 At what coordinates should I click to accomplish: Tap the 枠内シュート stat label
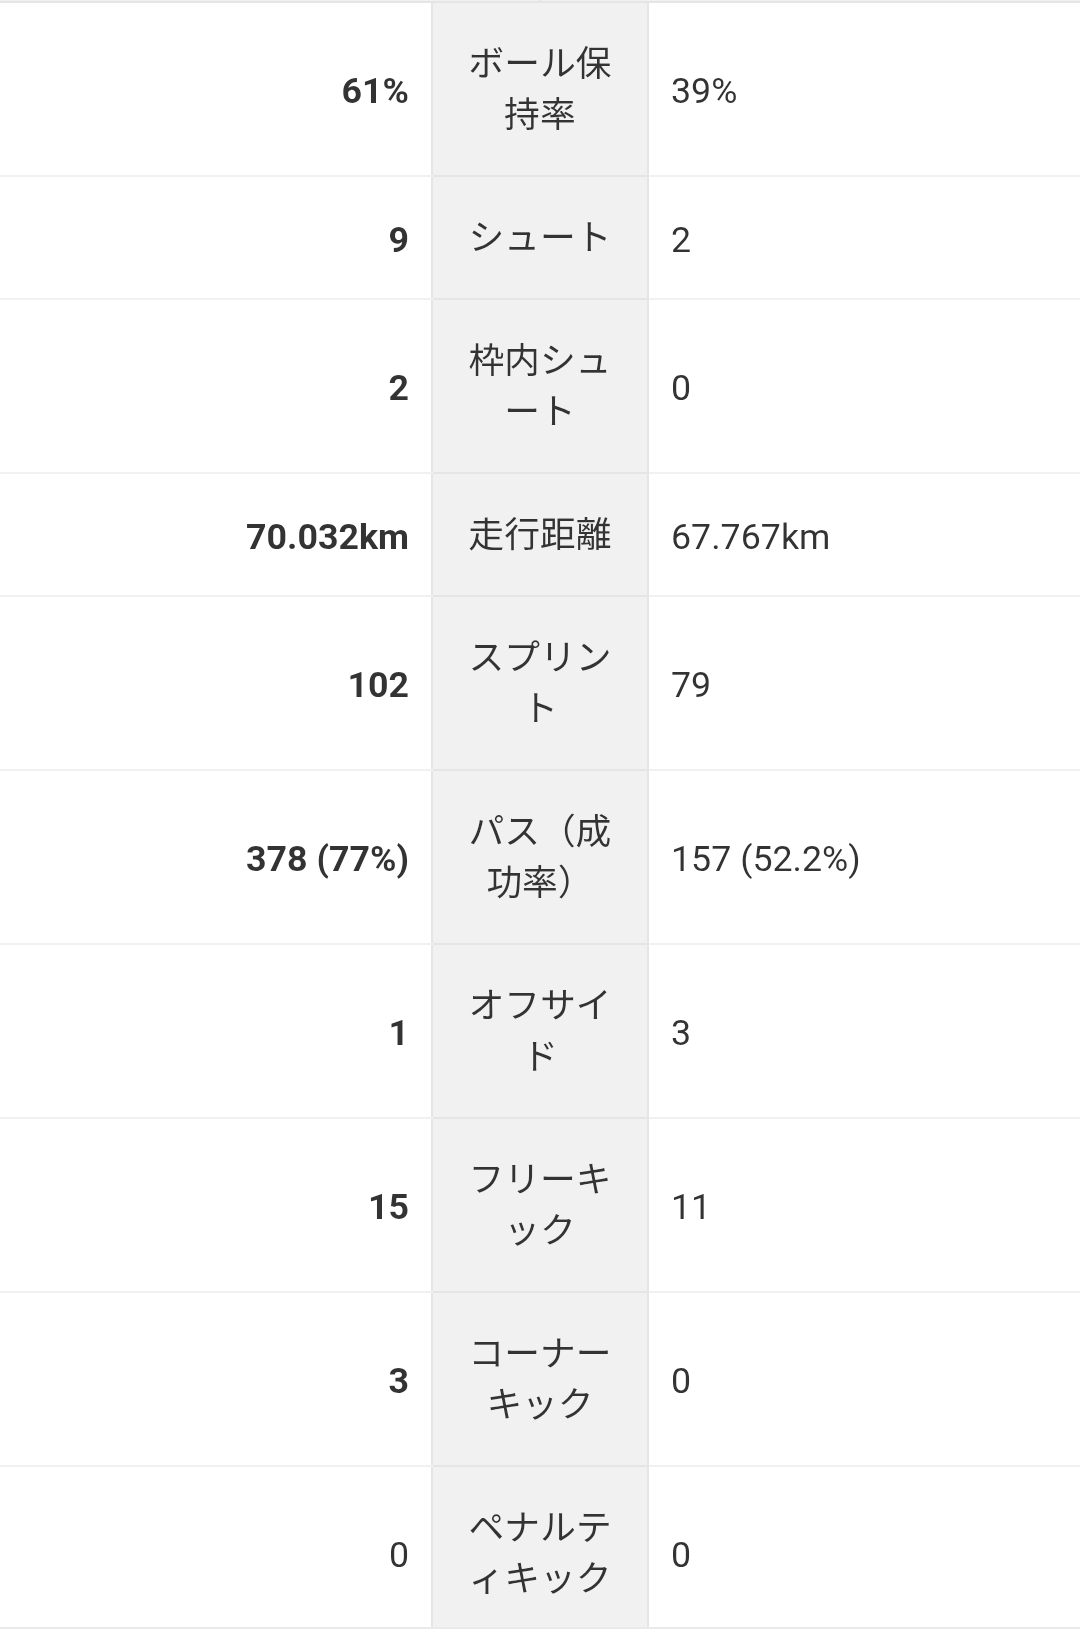[x=540, y=386]
